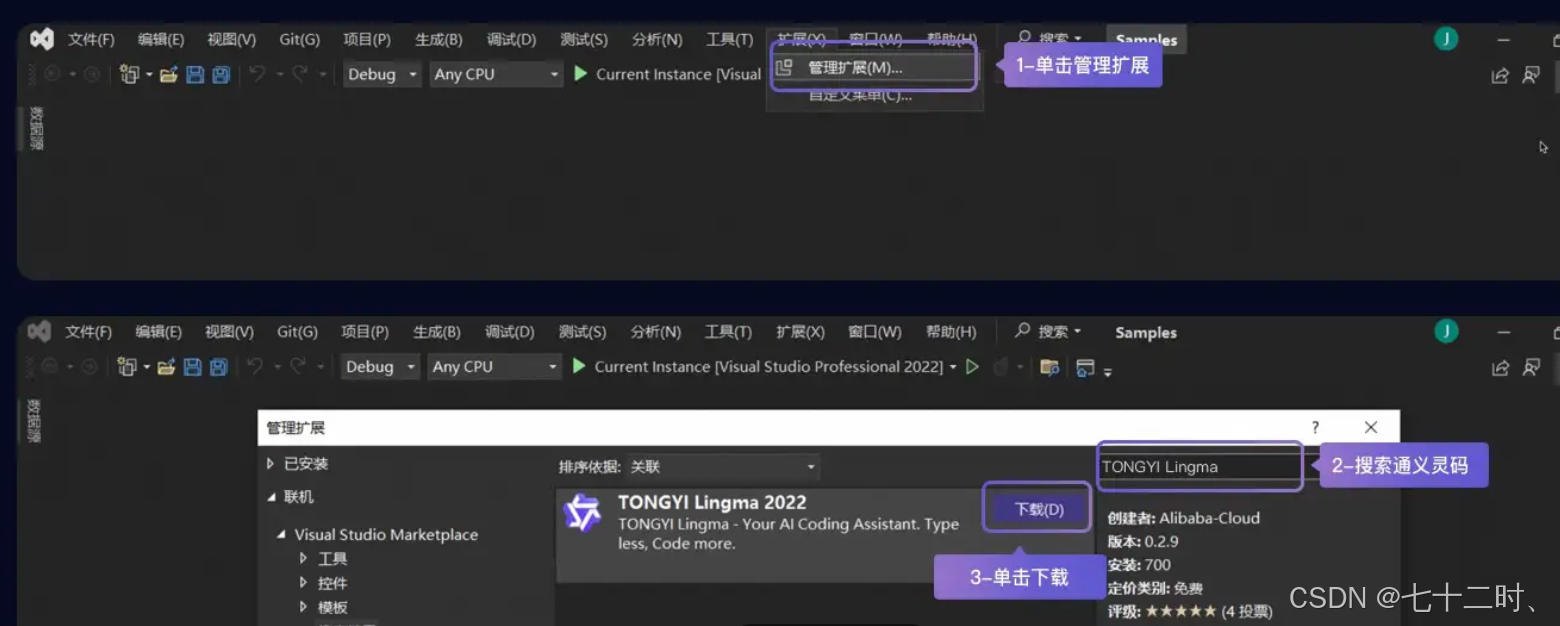Click extension search field containing TONGYI Lingma

[x=1200, y=467]
